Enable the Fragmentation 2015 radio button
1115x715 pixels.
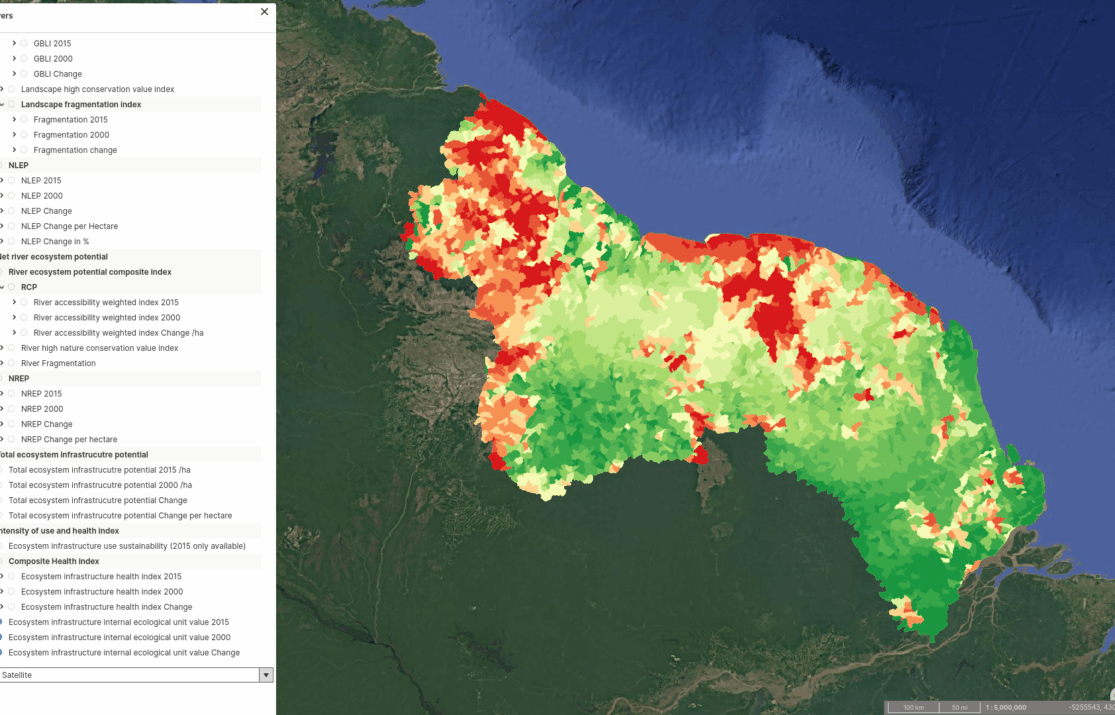point(24,120)
